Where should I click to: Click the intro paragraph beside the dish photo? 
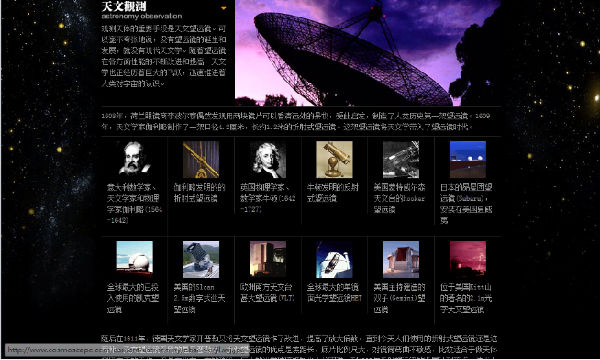pyautogui.click(x=164, y=56)
